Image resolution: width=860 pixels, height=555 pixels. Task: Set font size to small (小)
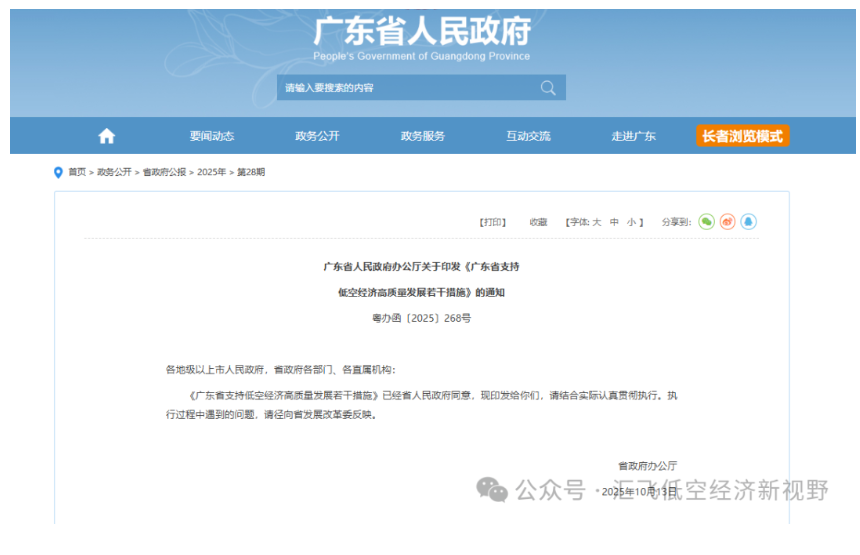(632, 222)
